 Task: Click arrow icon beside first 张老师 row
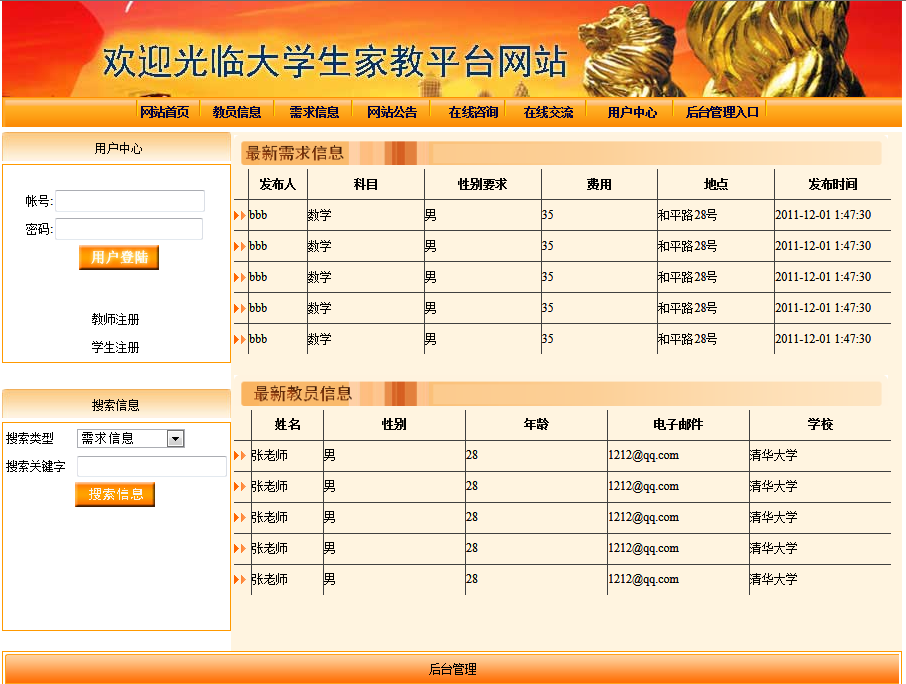(239, 456)
